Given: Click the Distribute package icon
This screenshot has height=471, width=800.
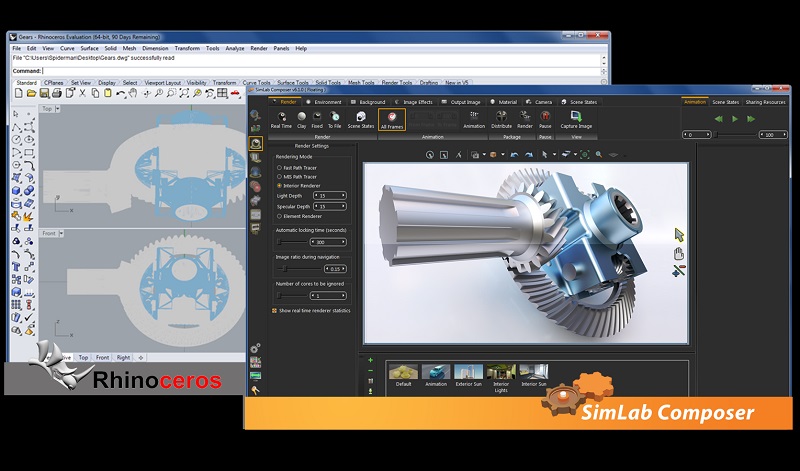Looking at the screenshot, I should point(501,118).
